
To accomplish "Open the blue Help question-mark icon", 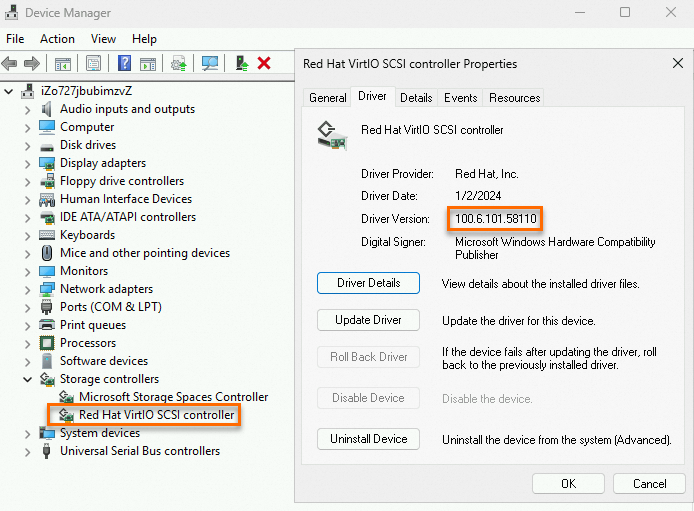I will (125, 63).
